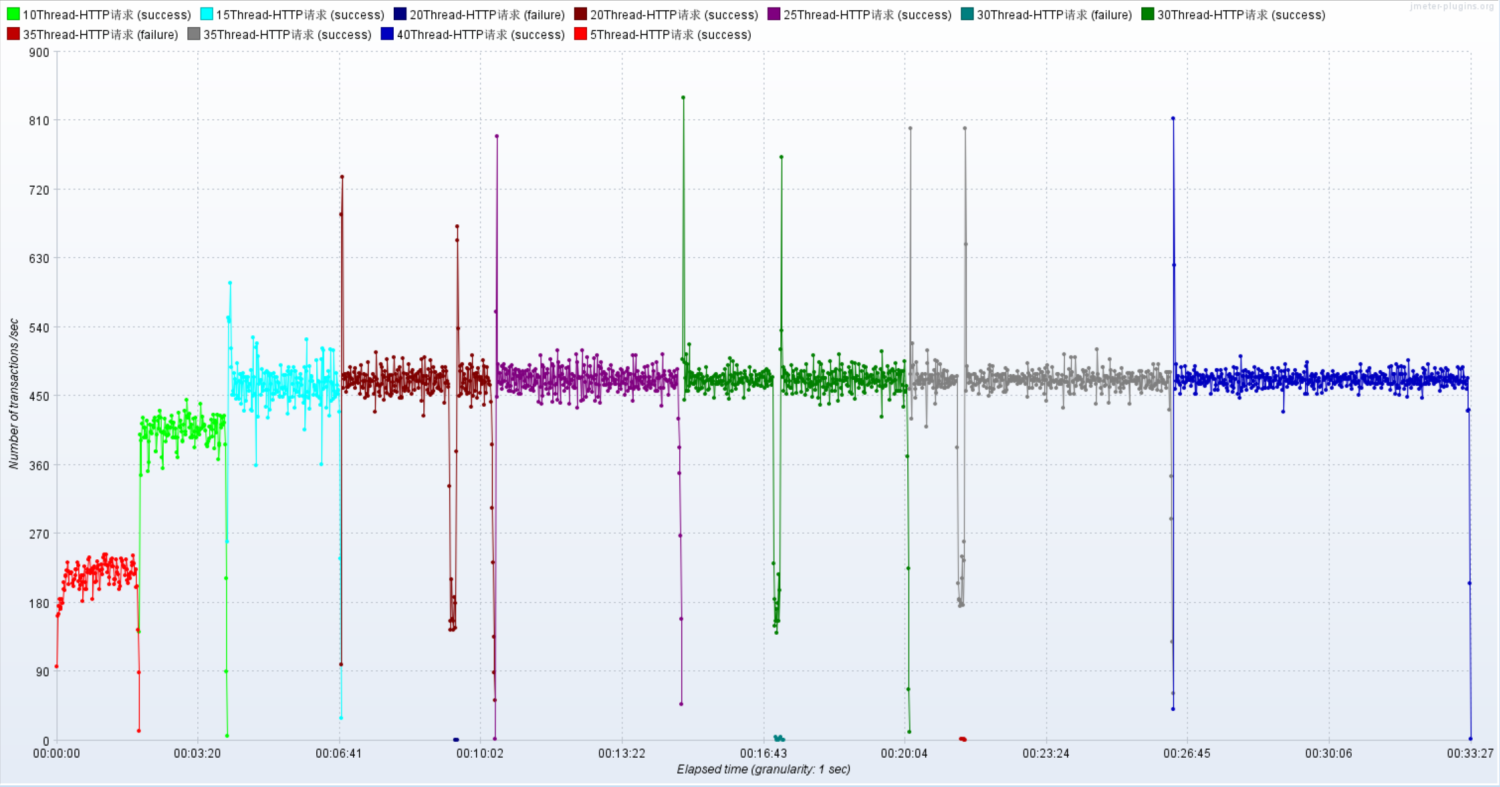Image resolution: width=1500 pixels, height=787 pixels.
Task: Click the 25Thread success purple legend swatch
Action: pos(774,15)
